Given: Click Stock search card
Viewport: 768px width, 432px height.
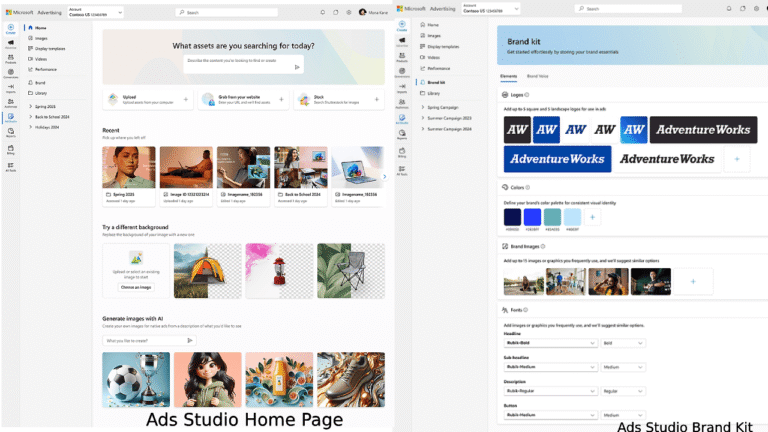Looking at the screenshot, I should point(339,99).
